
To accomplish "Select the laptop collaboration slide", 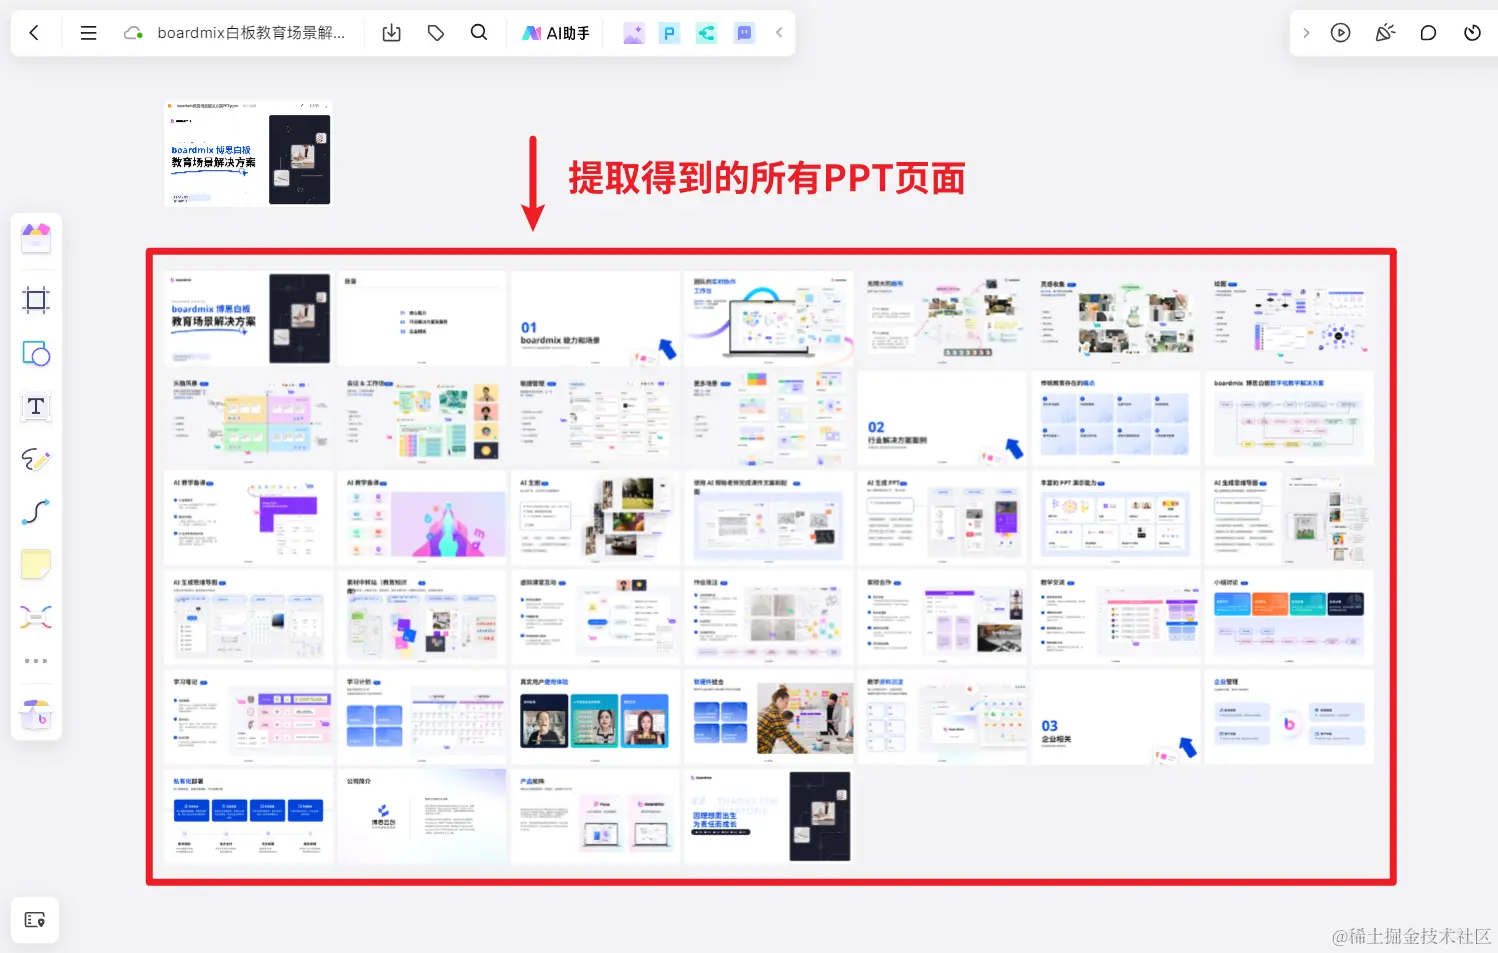I will coord(768,317).
